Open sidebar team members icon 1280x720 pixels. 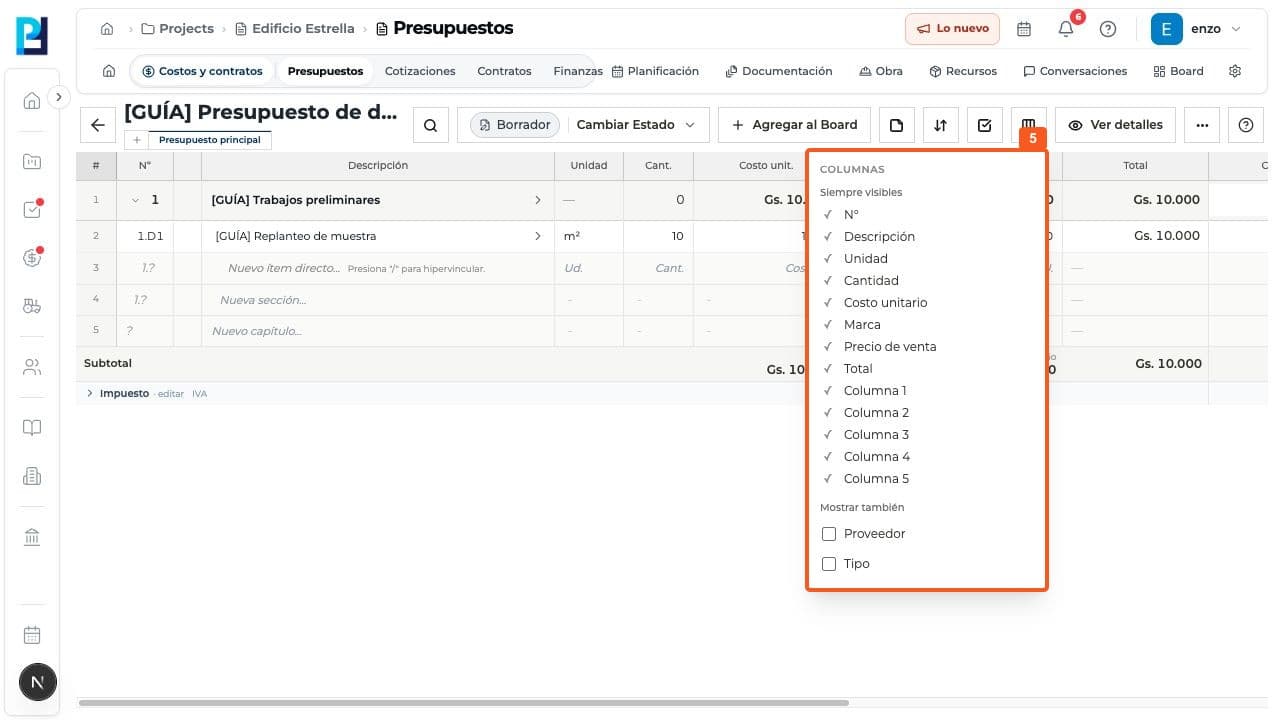point(32,367)
